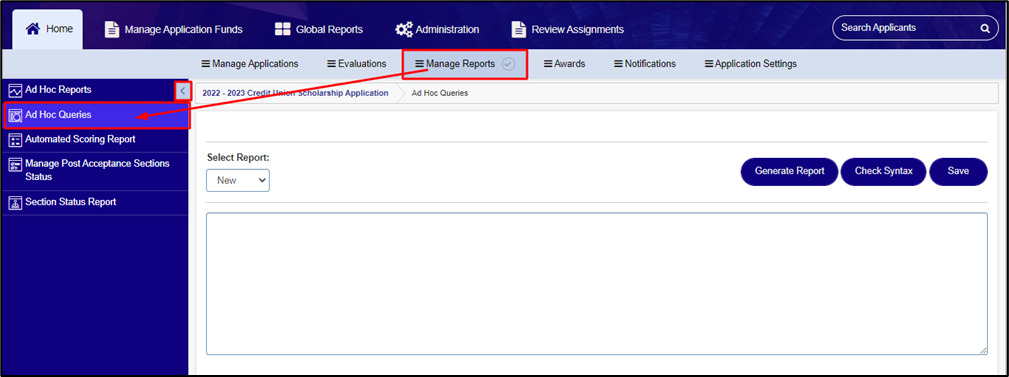This screenshot has width=1009, height=377.
Task: Open Section Status Report in sidebar
Action: (x=95, y=203)
